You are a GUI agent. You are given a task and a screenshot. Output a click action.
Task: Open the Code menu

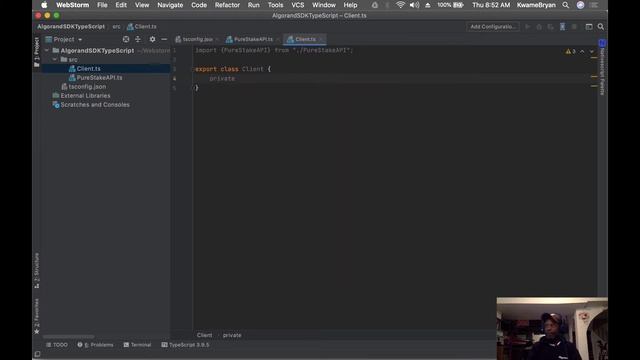click(x=199, y=5)
